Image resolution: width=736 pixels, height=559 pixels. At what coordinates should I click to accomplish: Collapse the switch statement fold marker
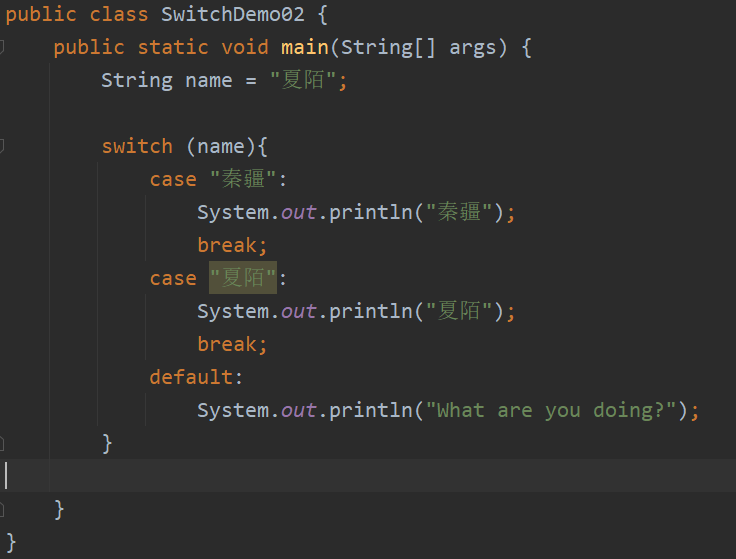(2, 146)
